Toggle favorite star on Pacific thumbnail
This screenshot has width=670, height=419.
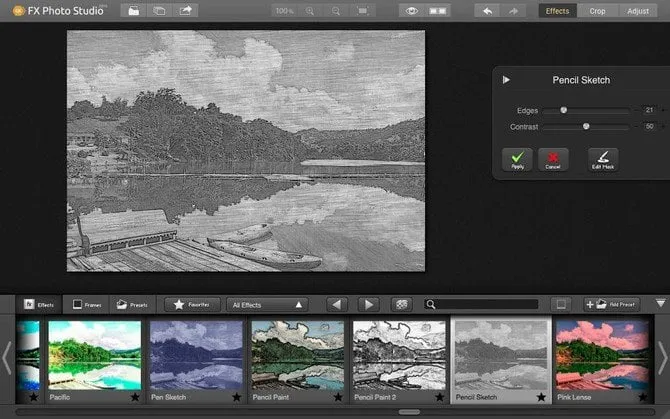(x=135, y=397)
